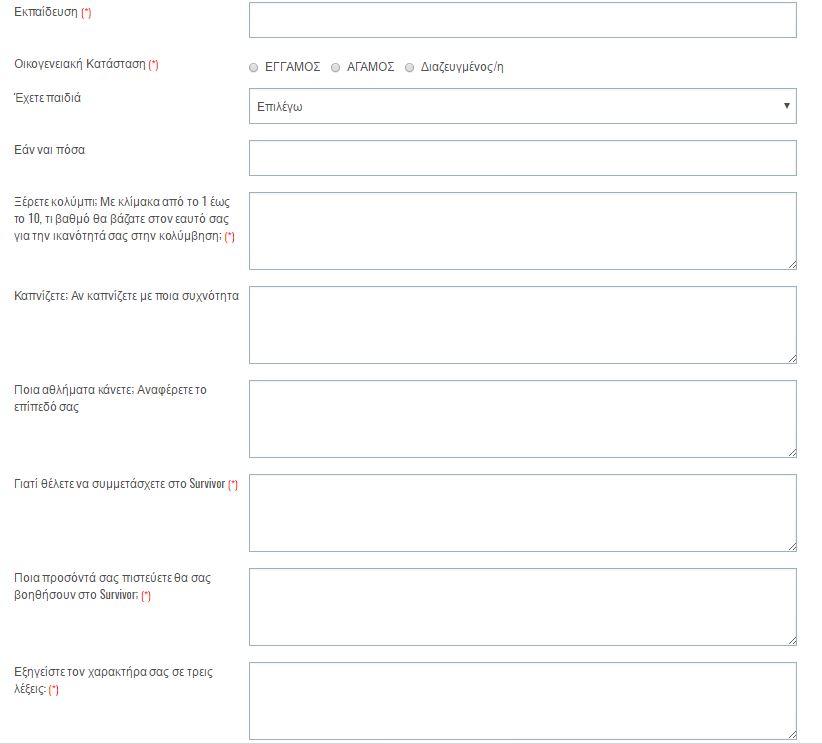Click resize handle of the swimming text area

click(791, 264)
